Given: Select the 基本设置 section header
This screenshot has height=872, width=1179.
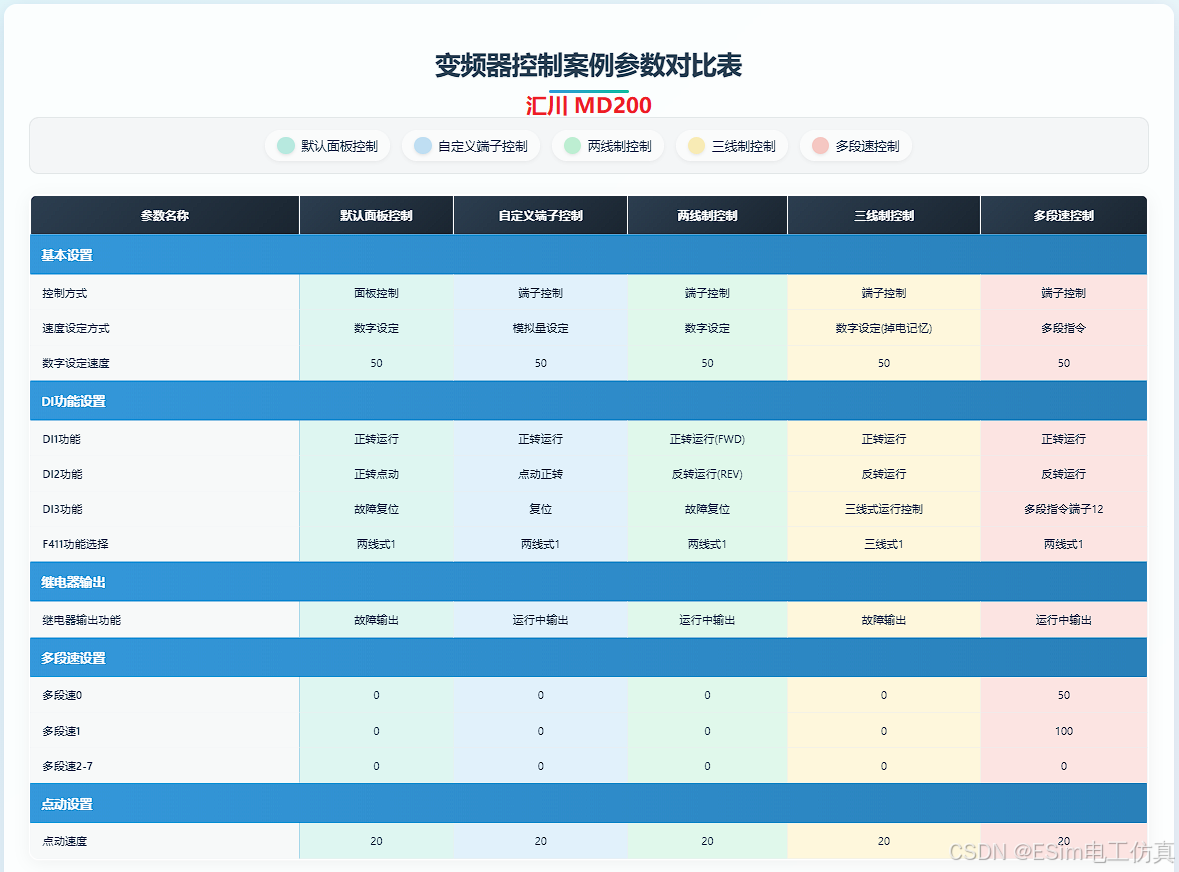Looking at the screenshot, I should coord(589,255).
